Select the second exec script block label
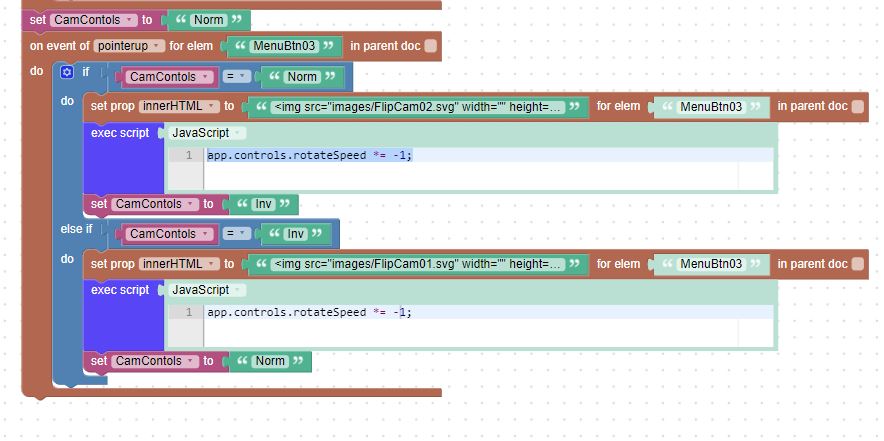884x441 pixels. coord(120,290)
